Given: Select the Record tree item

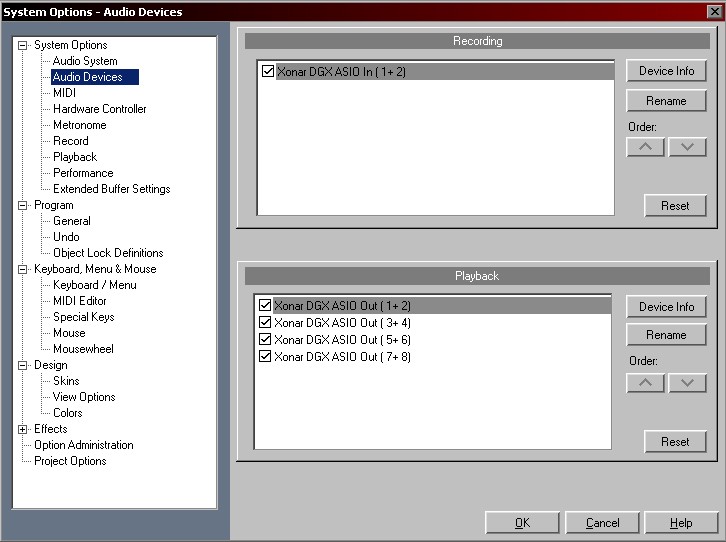Looking at the screenshot, I should [x=70, y=141].
